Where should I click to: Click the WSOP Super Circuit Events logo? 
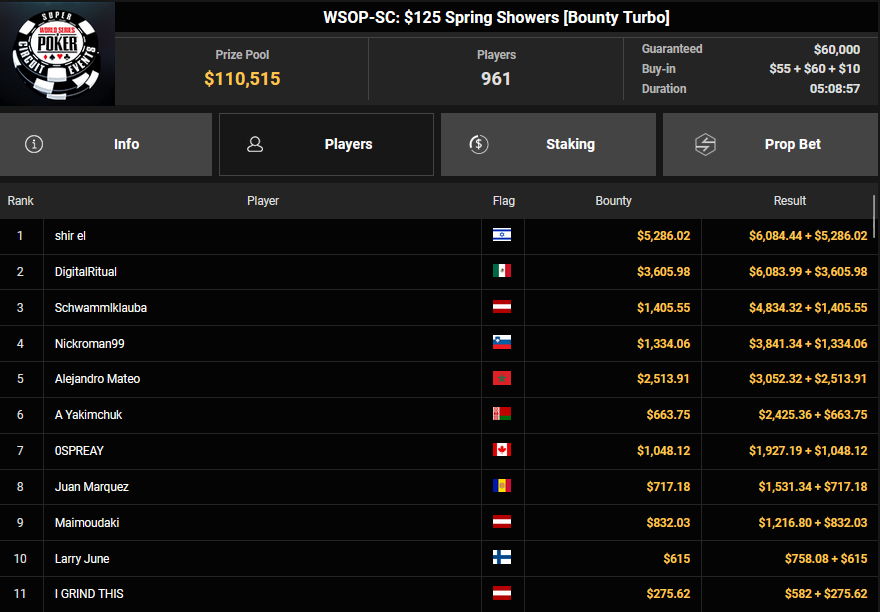57,53
